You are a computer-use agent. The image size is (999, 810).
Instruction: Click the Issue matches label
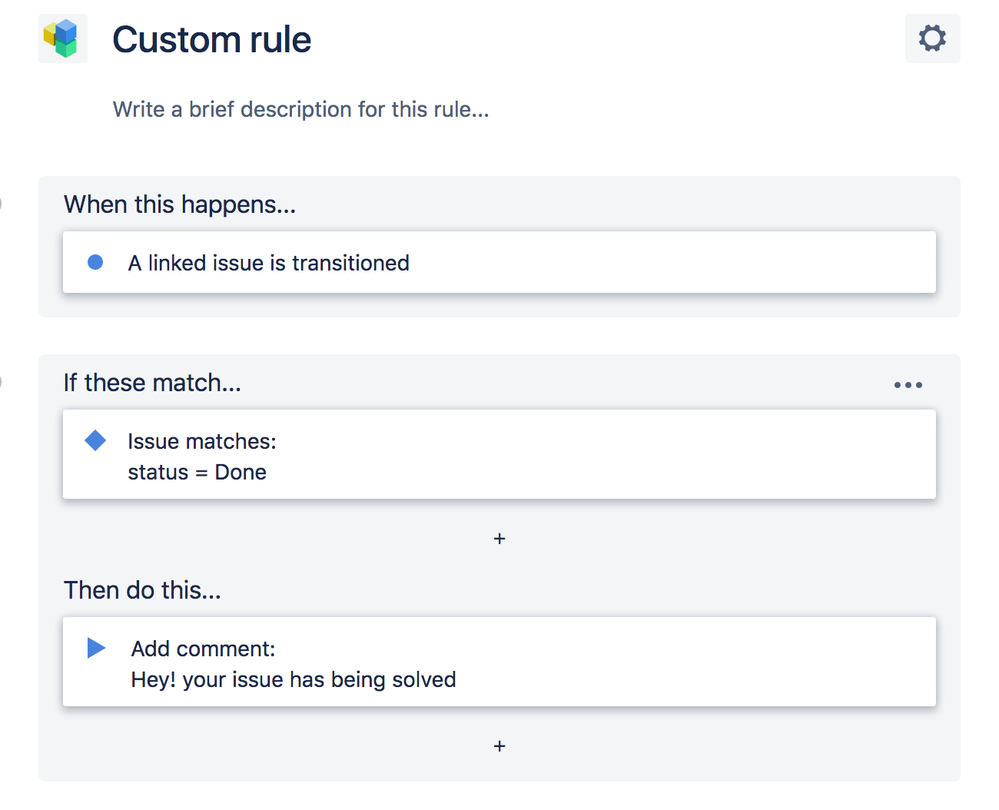coord(201,441)
